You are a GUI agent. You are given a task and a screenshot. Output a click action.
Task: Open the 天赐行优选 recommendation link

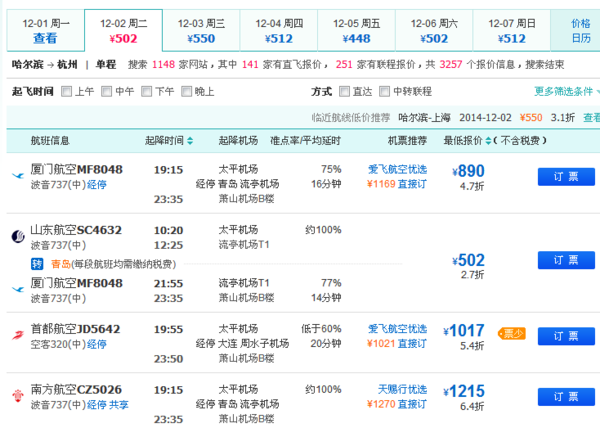click(x=403, y=389)
